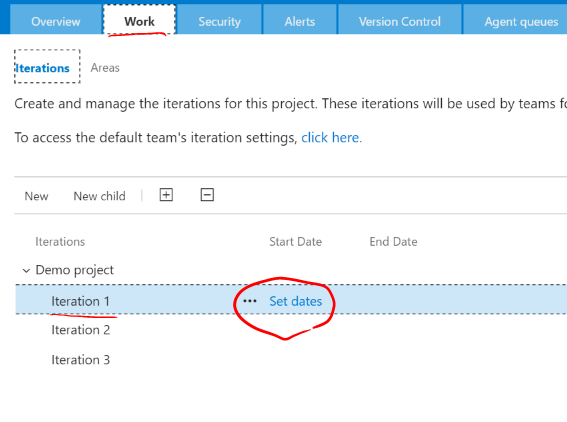Switch to the Areas sub-tab
567x422 pixels.
tap(105, 68)
